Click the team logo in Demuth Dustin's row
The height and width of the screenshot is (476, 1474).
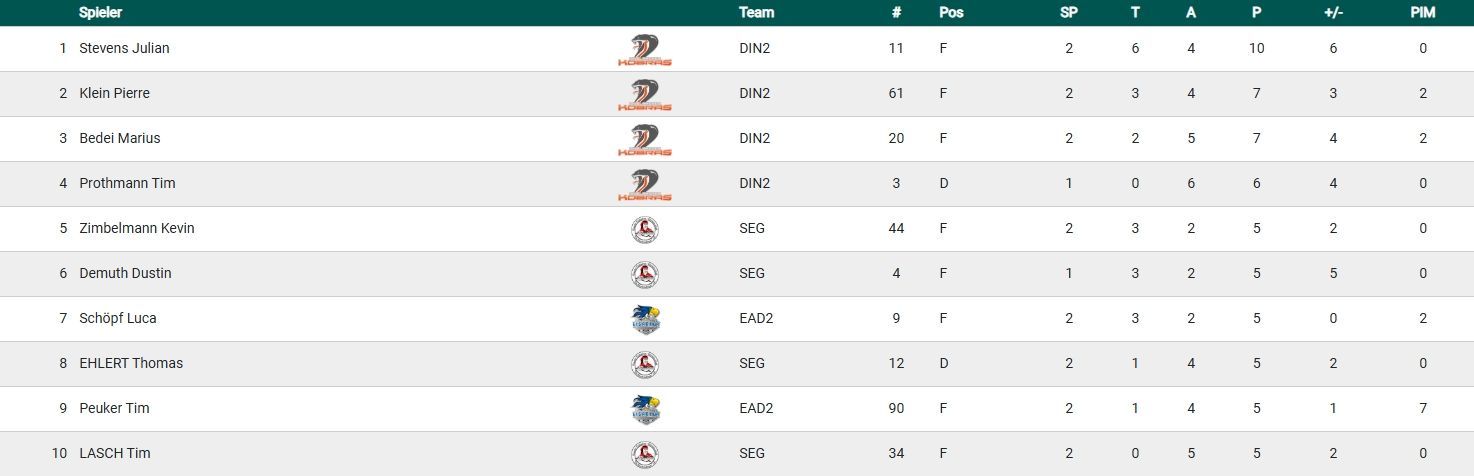pyautogui.click(x=645, y=274)
